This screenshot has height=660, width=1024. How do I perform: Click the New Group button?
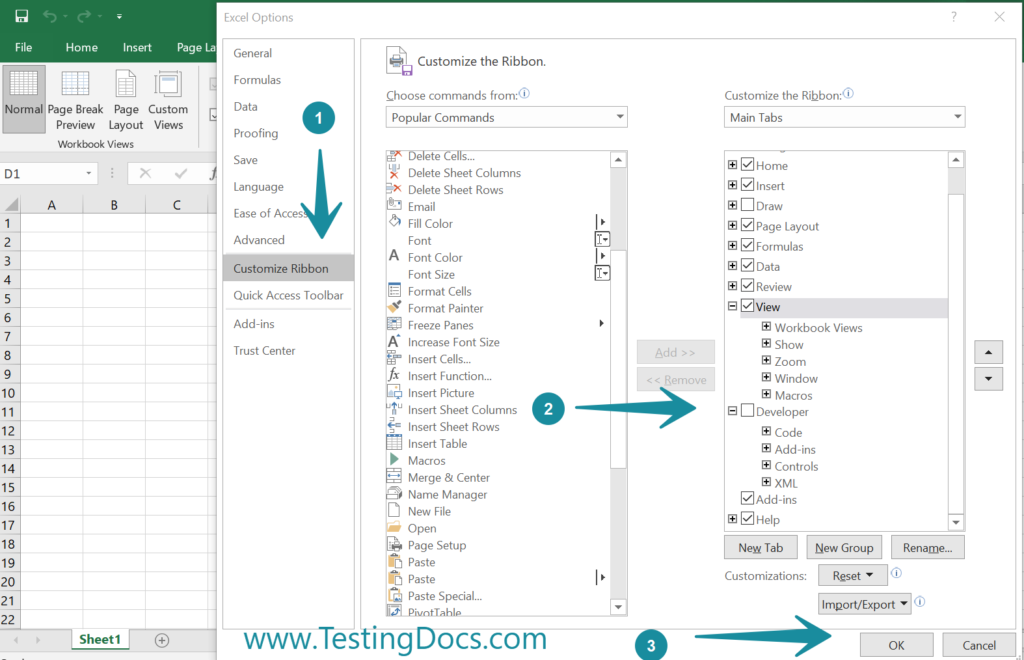click(843, 547)
